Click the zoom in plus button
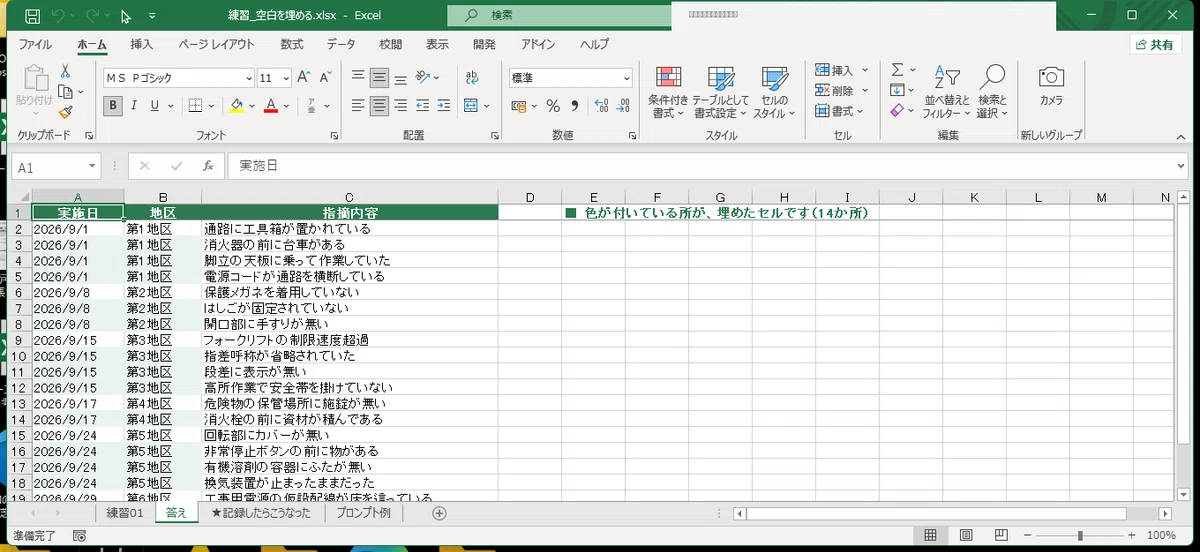Viewport: 1200px width, 552px height. coord(1130,536)
